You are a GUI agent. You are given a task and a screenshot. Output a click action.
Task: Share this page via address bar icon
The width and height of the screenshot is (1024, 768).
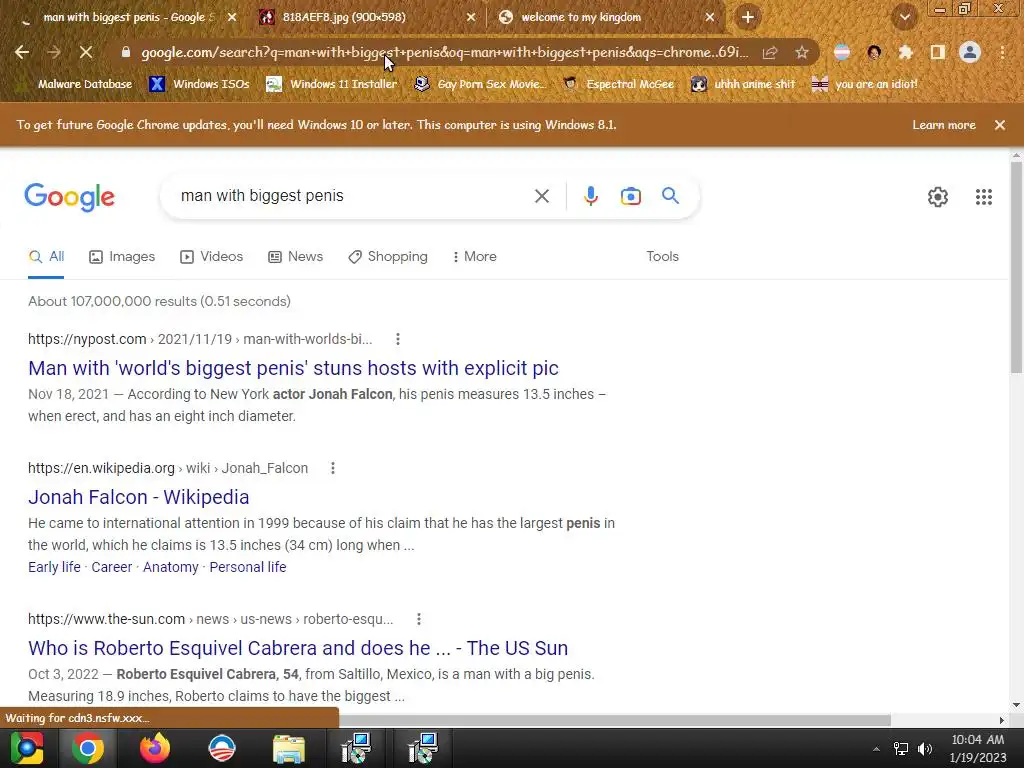click(x=770, y=52)
